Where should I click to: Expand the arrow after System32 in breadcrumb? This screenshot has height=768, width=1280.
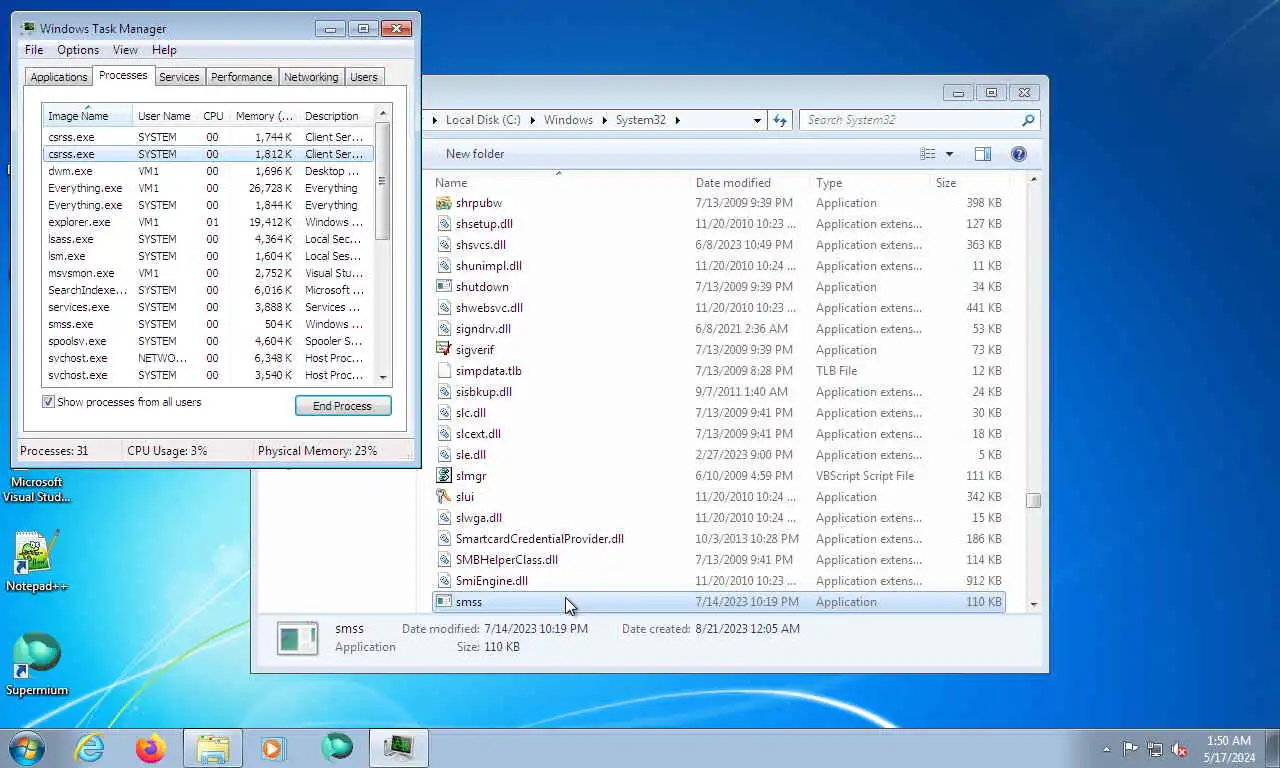pos(677,120)
